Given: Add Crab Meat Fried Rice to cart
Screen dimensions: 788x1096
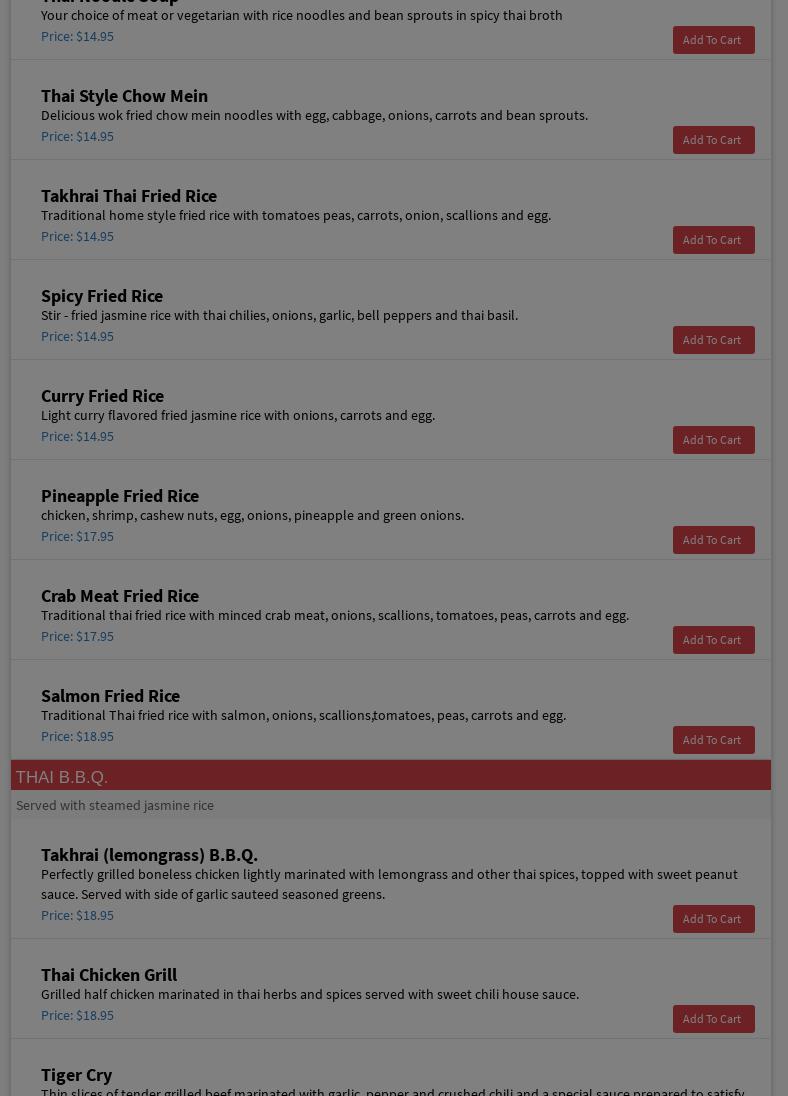Looking at the screenshot, I should (x=713, y=640).
